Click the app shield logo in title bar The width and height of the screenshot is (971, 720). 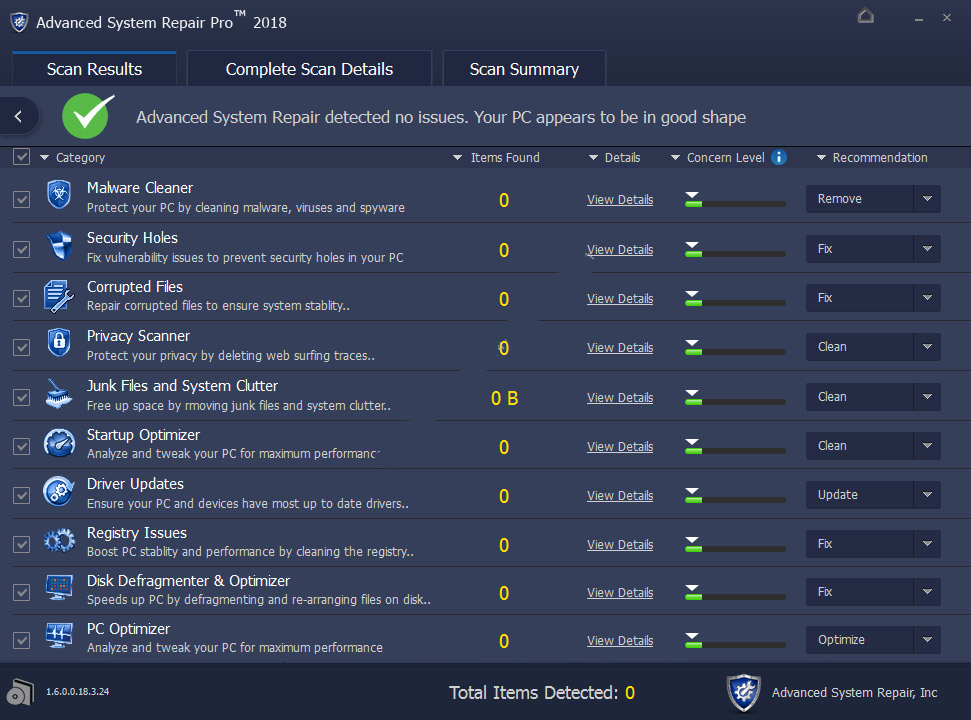(x=19, y=22)
